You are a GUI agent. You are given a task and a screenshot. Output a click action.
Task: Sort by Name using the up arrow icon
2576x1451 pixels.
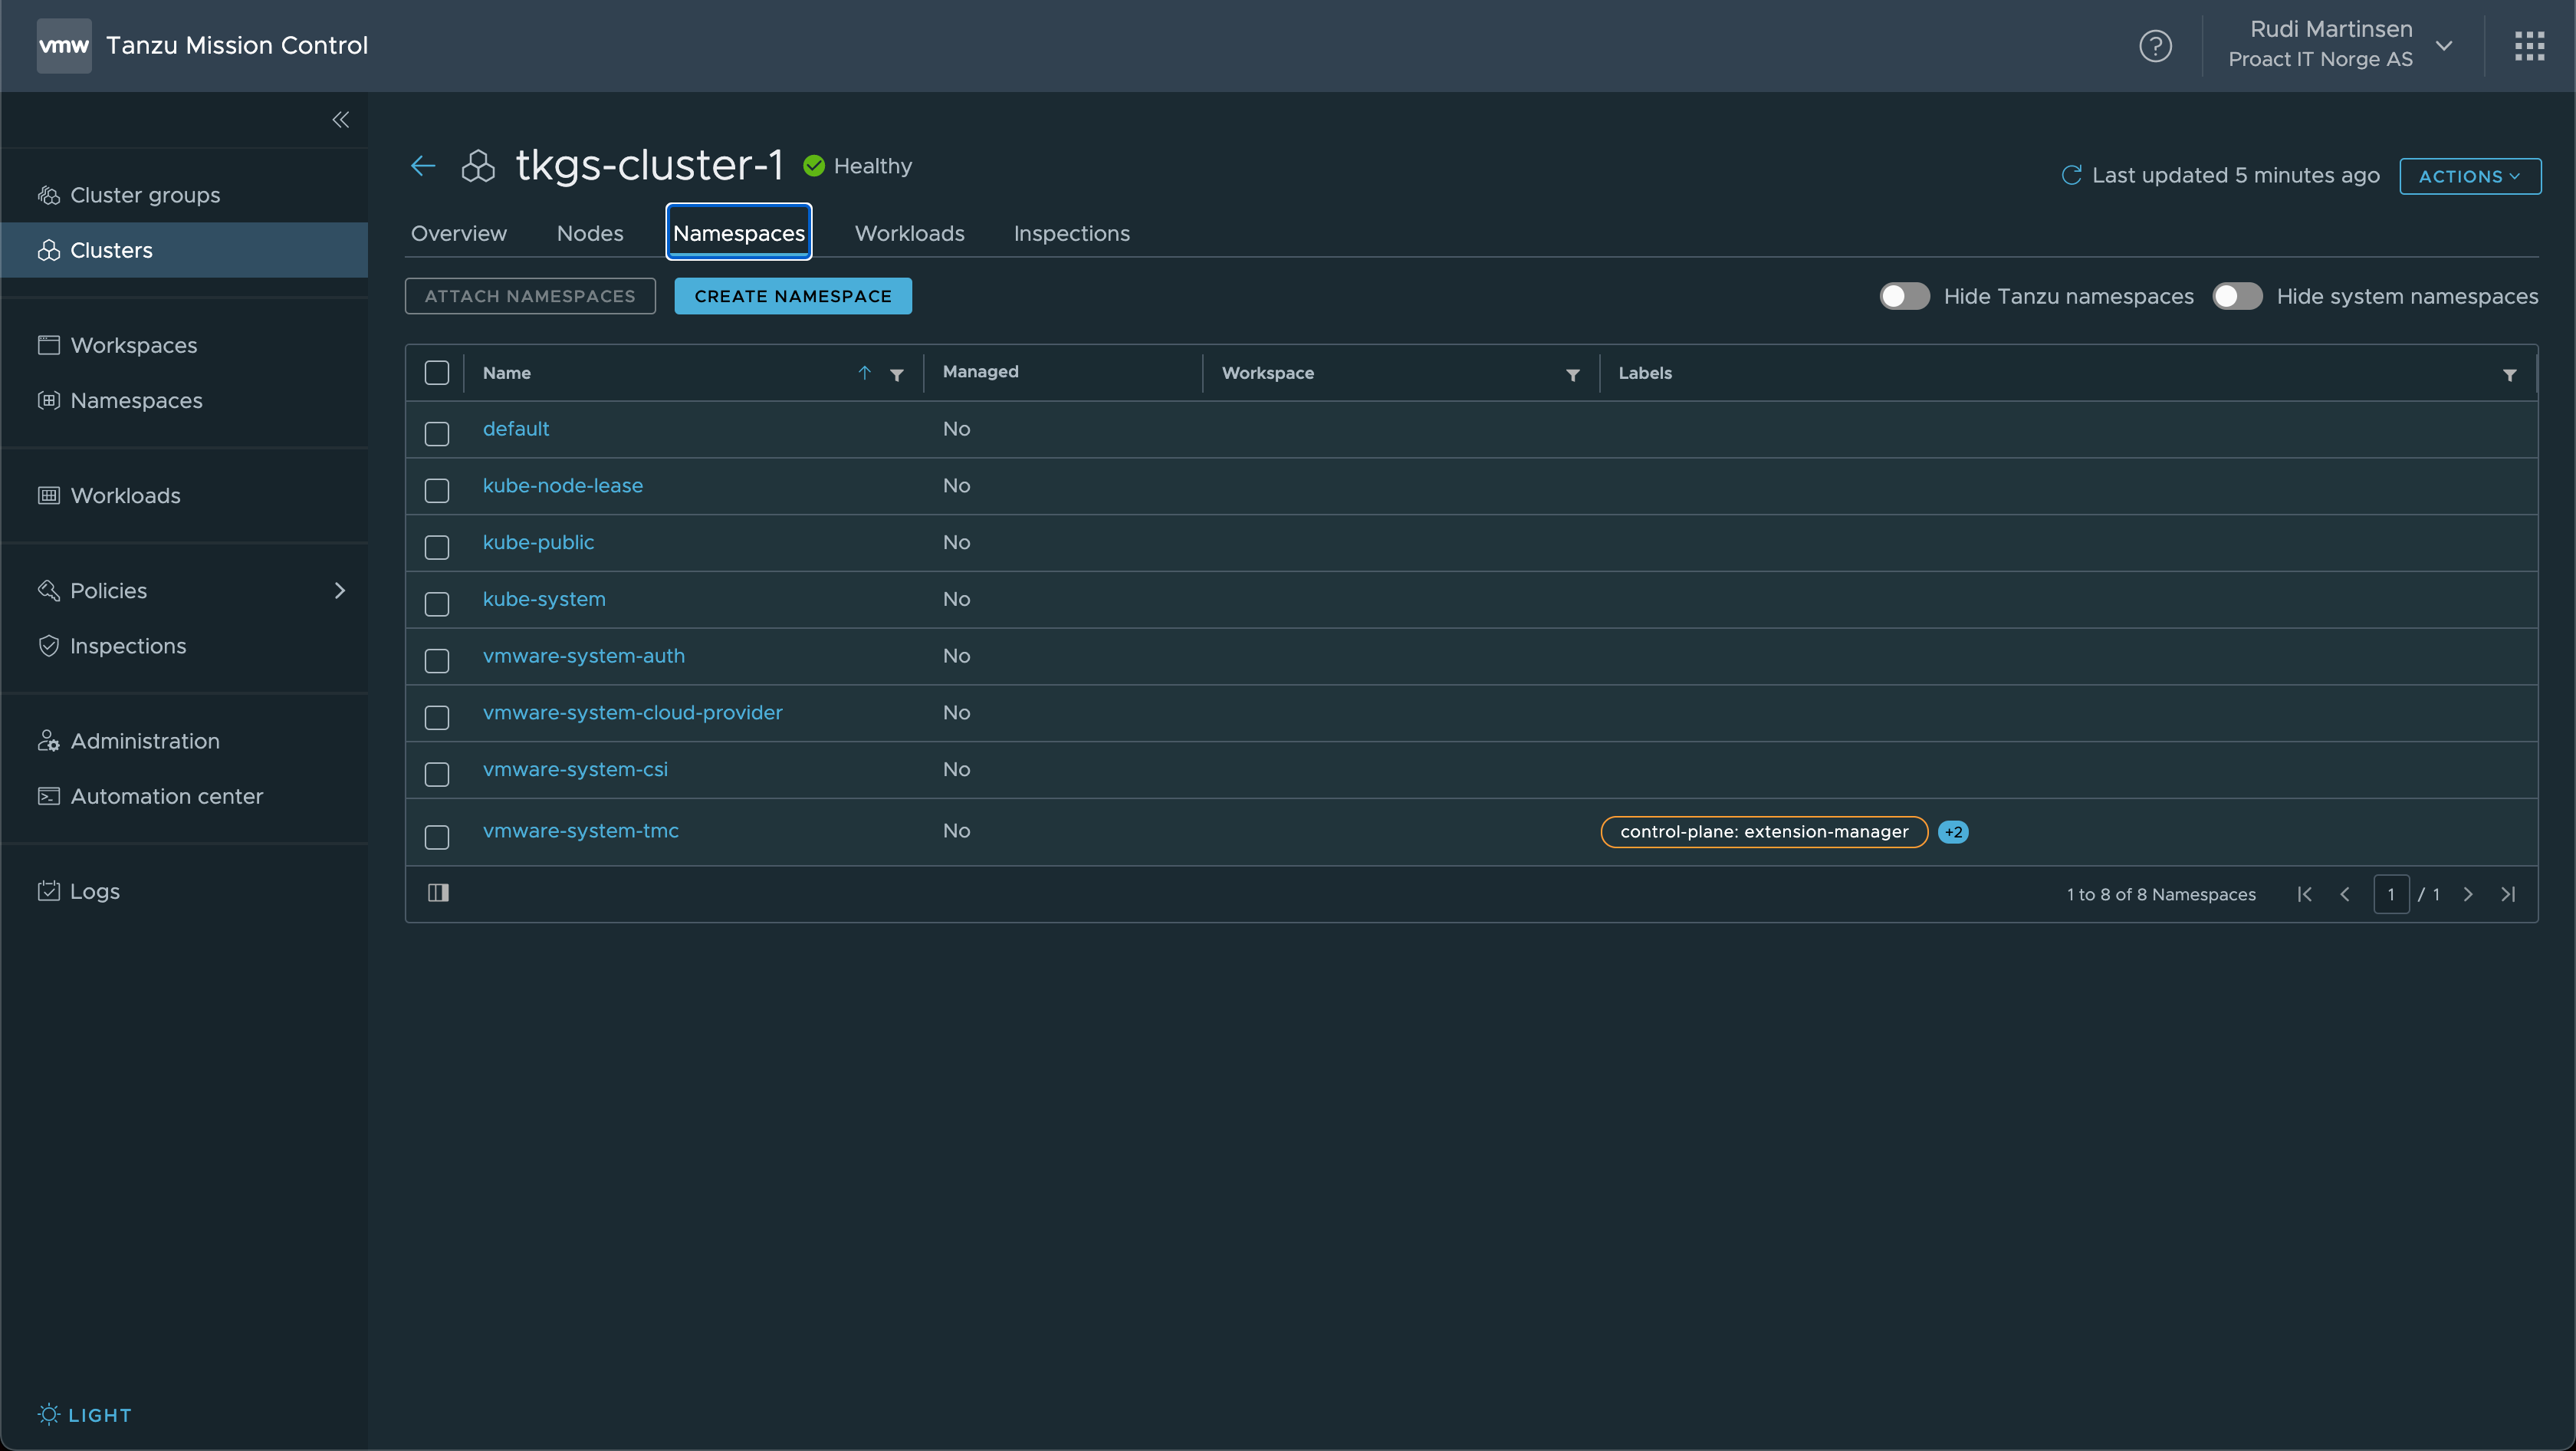[x=864, y=373]
